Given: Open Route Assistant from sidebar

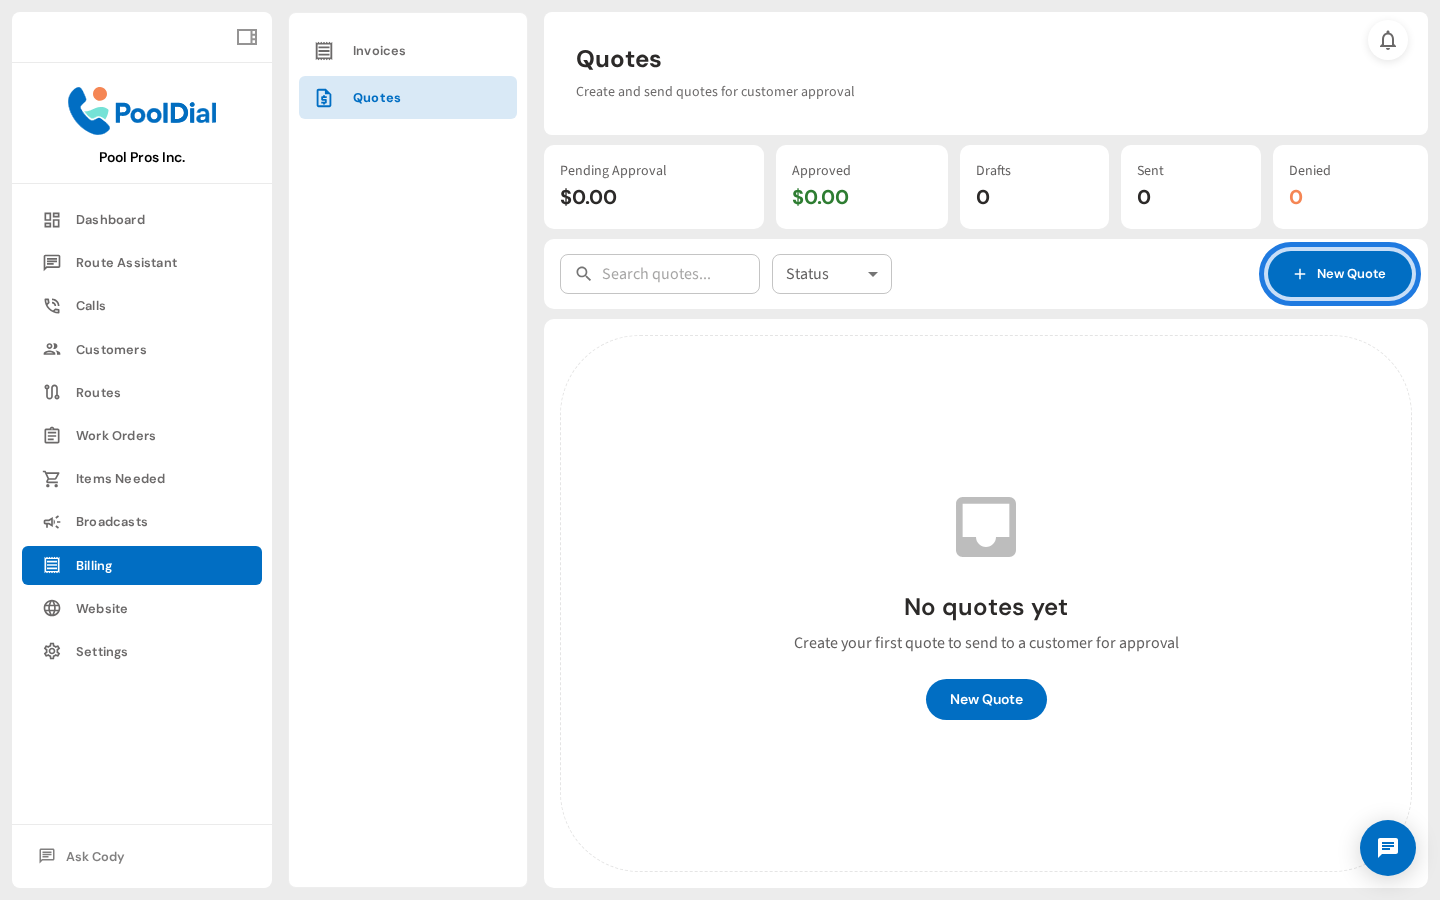Looking at the screenshot, I should 126,263.
